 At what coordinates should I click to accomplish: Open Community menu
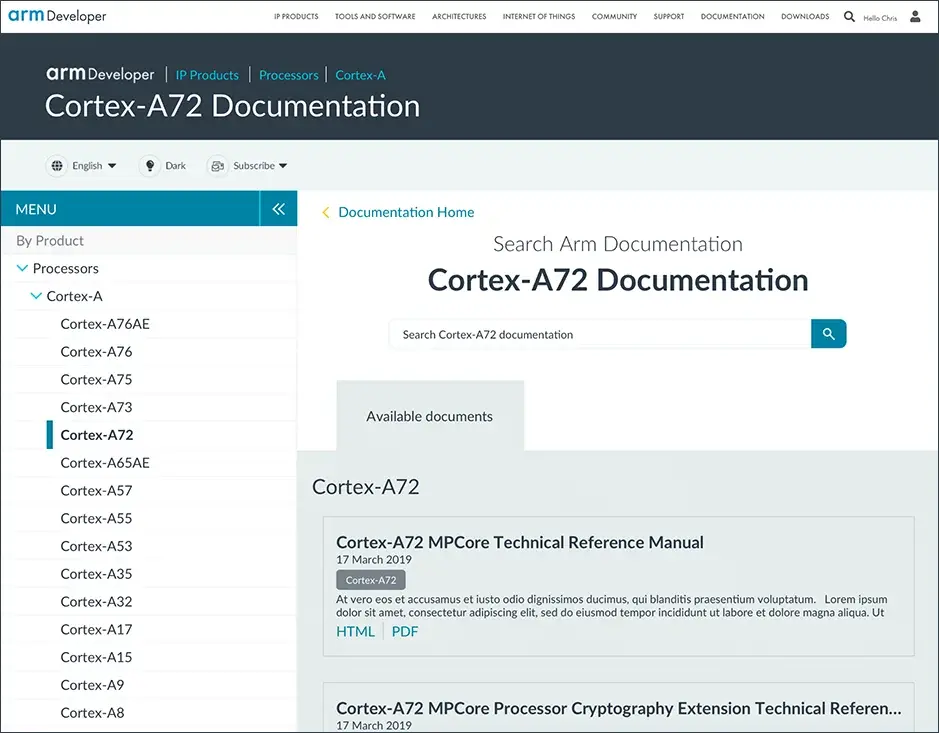[x=614, y=17]
